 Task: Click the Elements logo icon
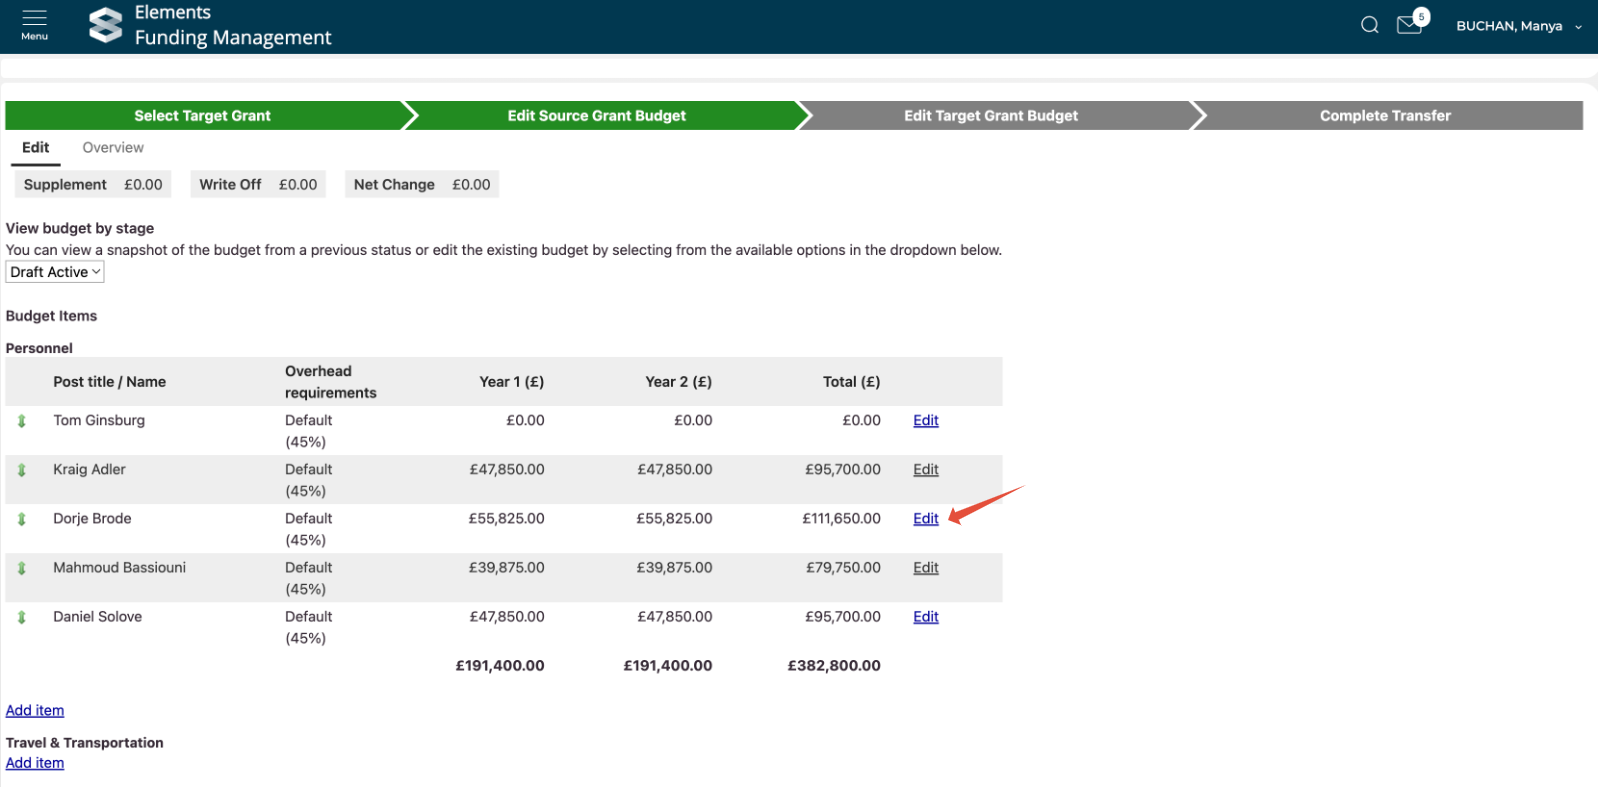coord(105,25)
